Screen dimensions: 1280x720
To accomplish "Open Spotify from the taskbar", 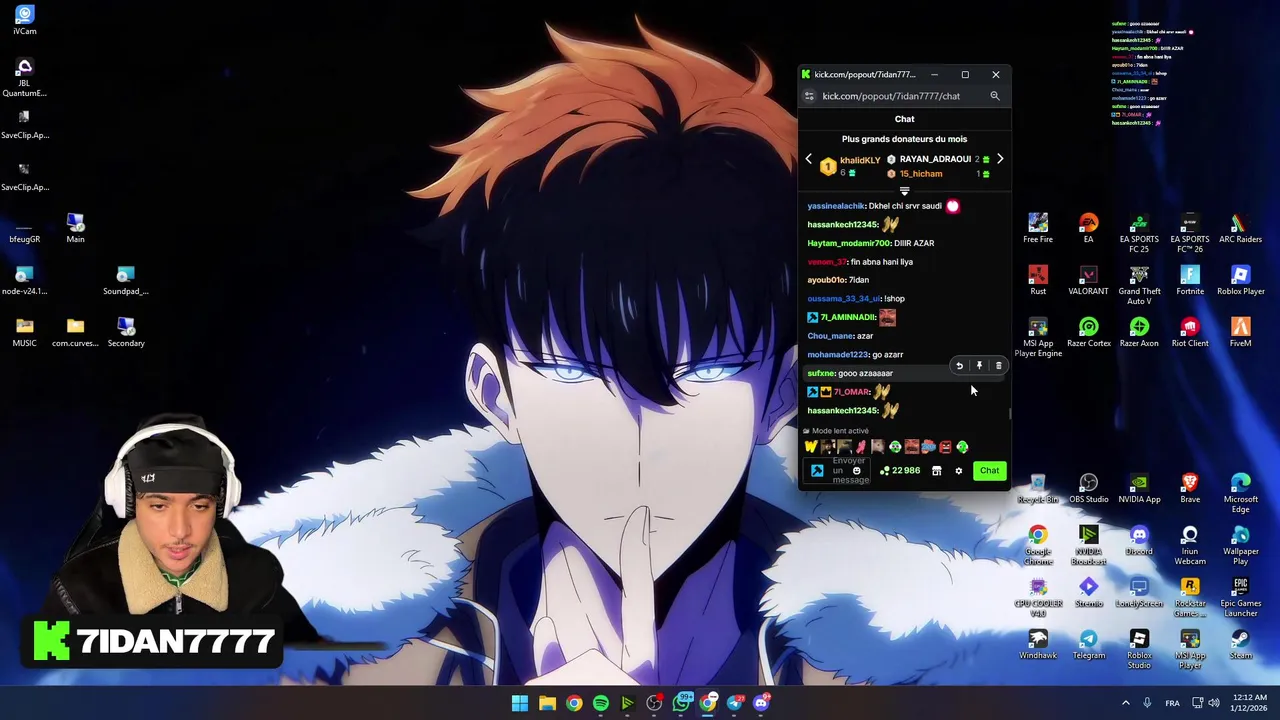I will coord(601,703).
